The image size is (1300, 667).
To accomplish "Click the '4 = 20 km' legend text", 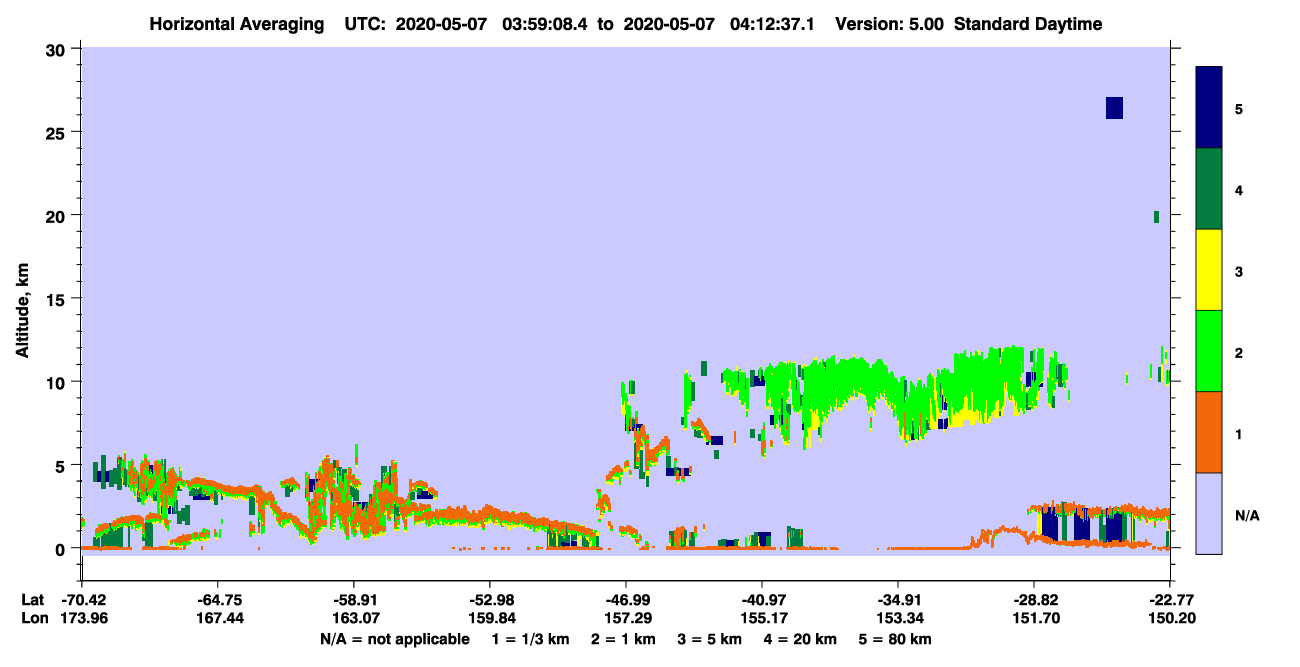I will tap(799, 639).
